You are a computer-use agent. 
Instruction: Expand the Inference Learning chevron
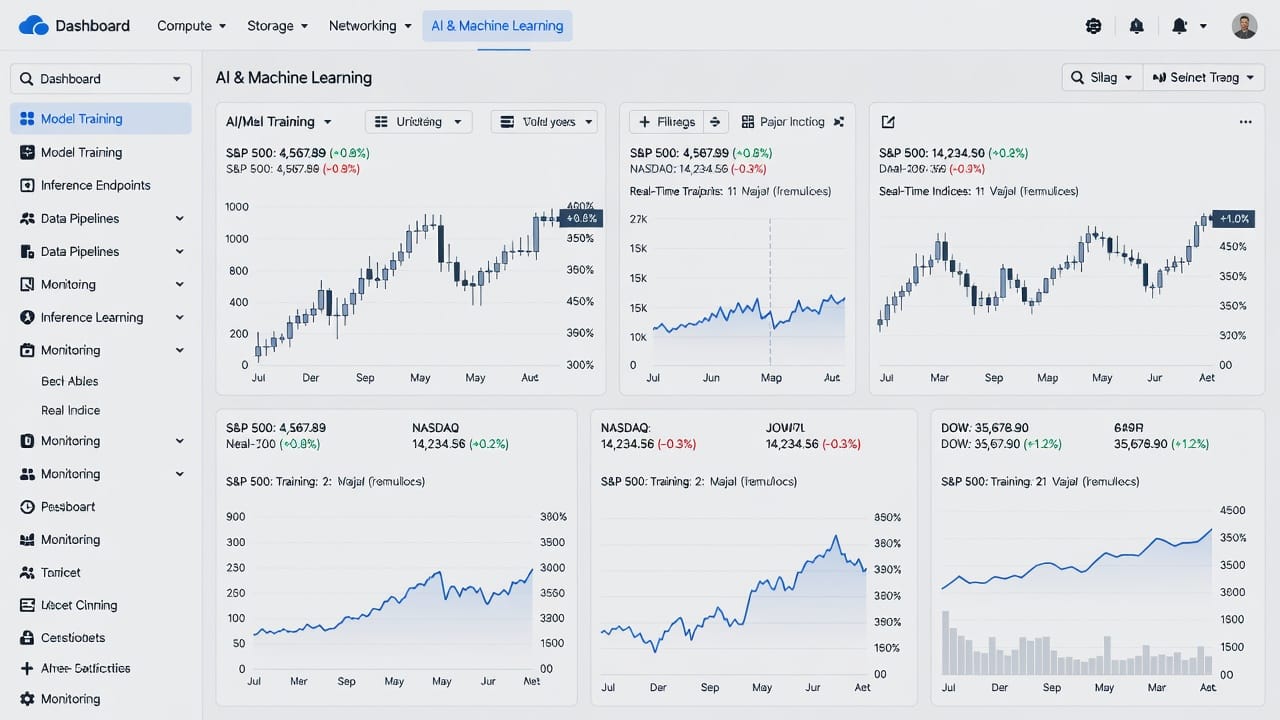click(x=180, y=317)
